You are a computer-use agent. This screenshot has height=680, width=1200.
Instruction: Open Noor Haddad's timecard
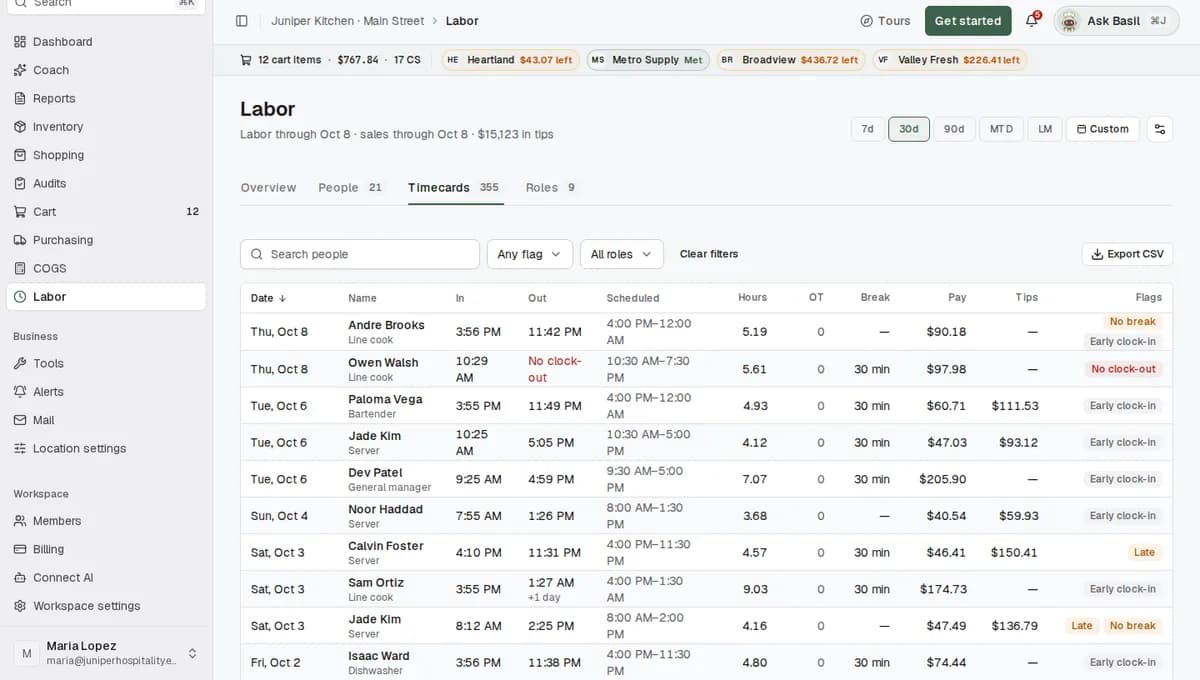tap(706, 516)
